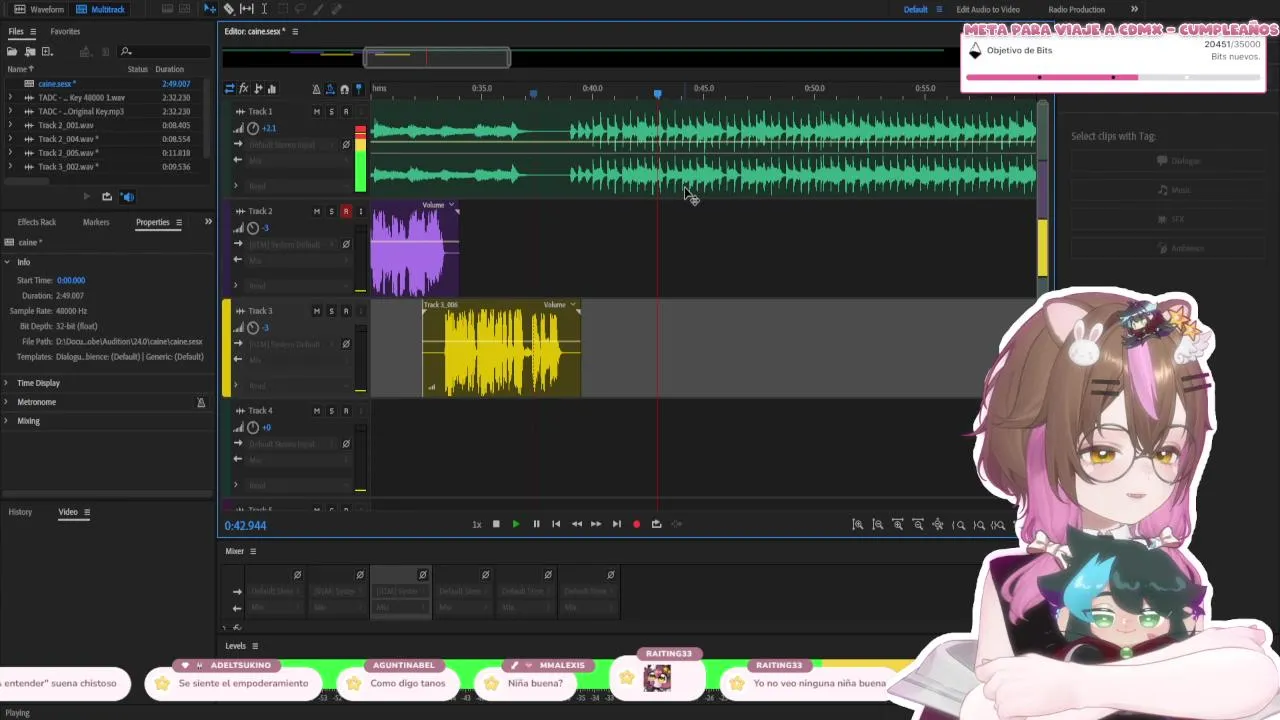Toggle the metronome icon above tracks

coord(317,89)
